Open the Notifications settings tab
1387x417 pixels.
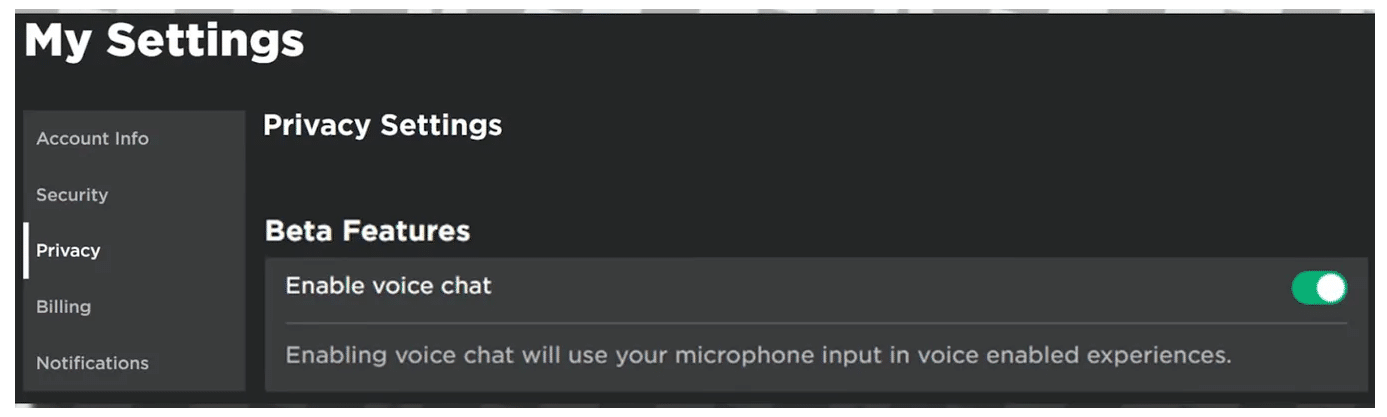point(92,363)
